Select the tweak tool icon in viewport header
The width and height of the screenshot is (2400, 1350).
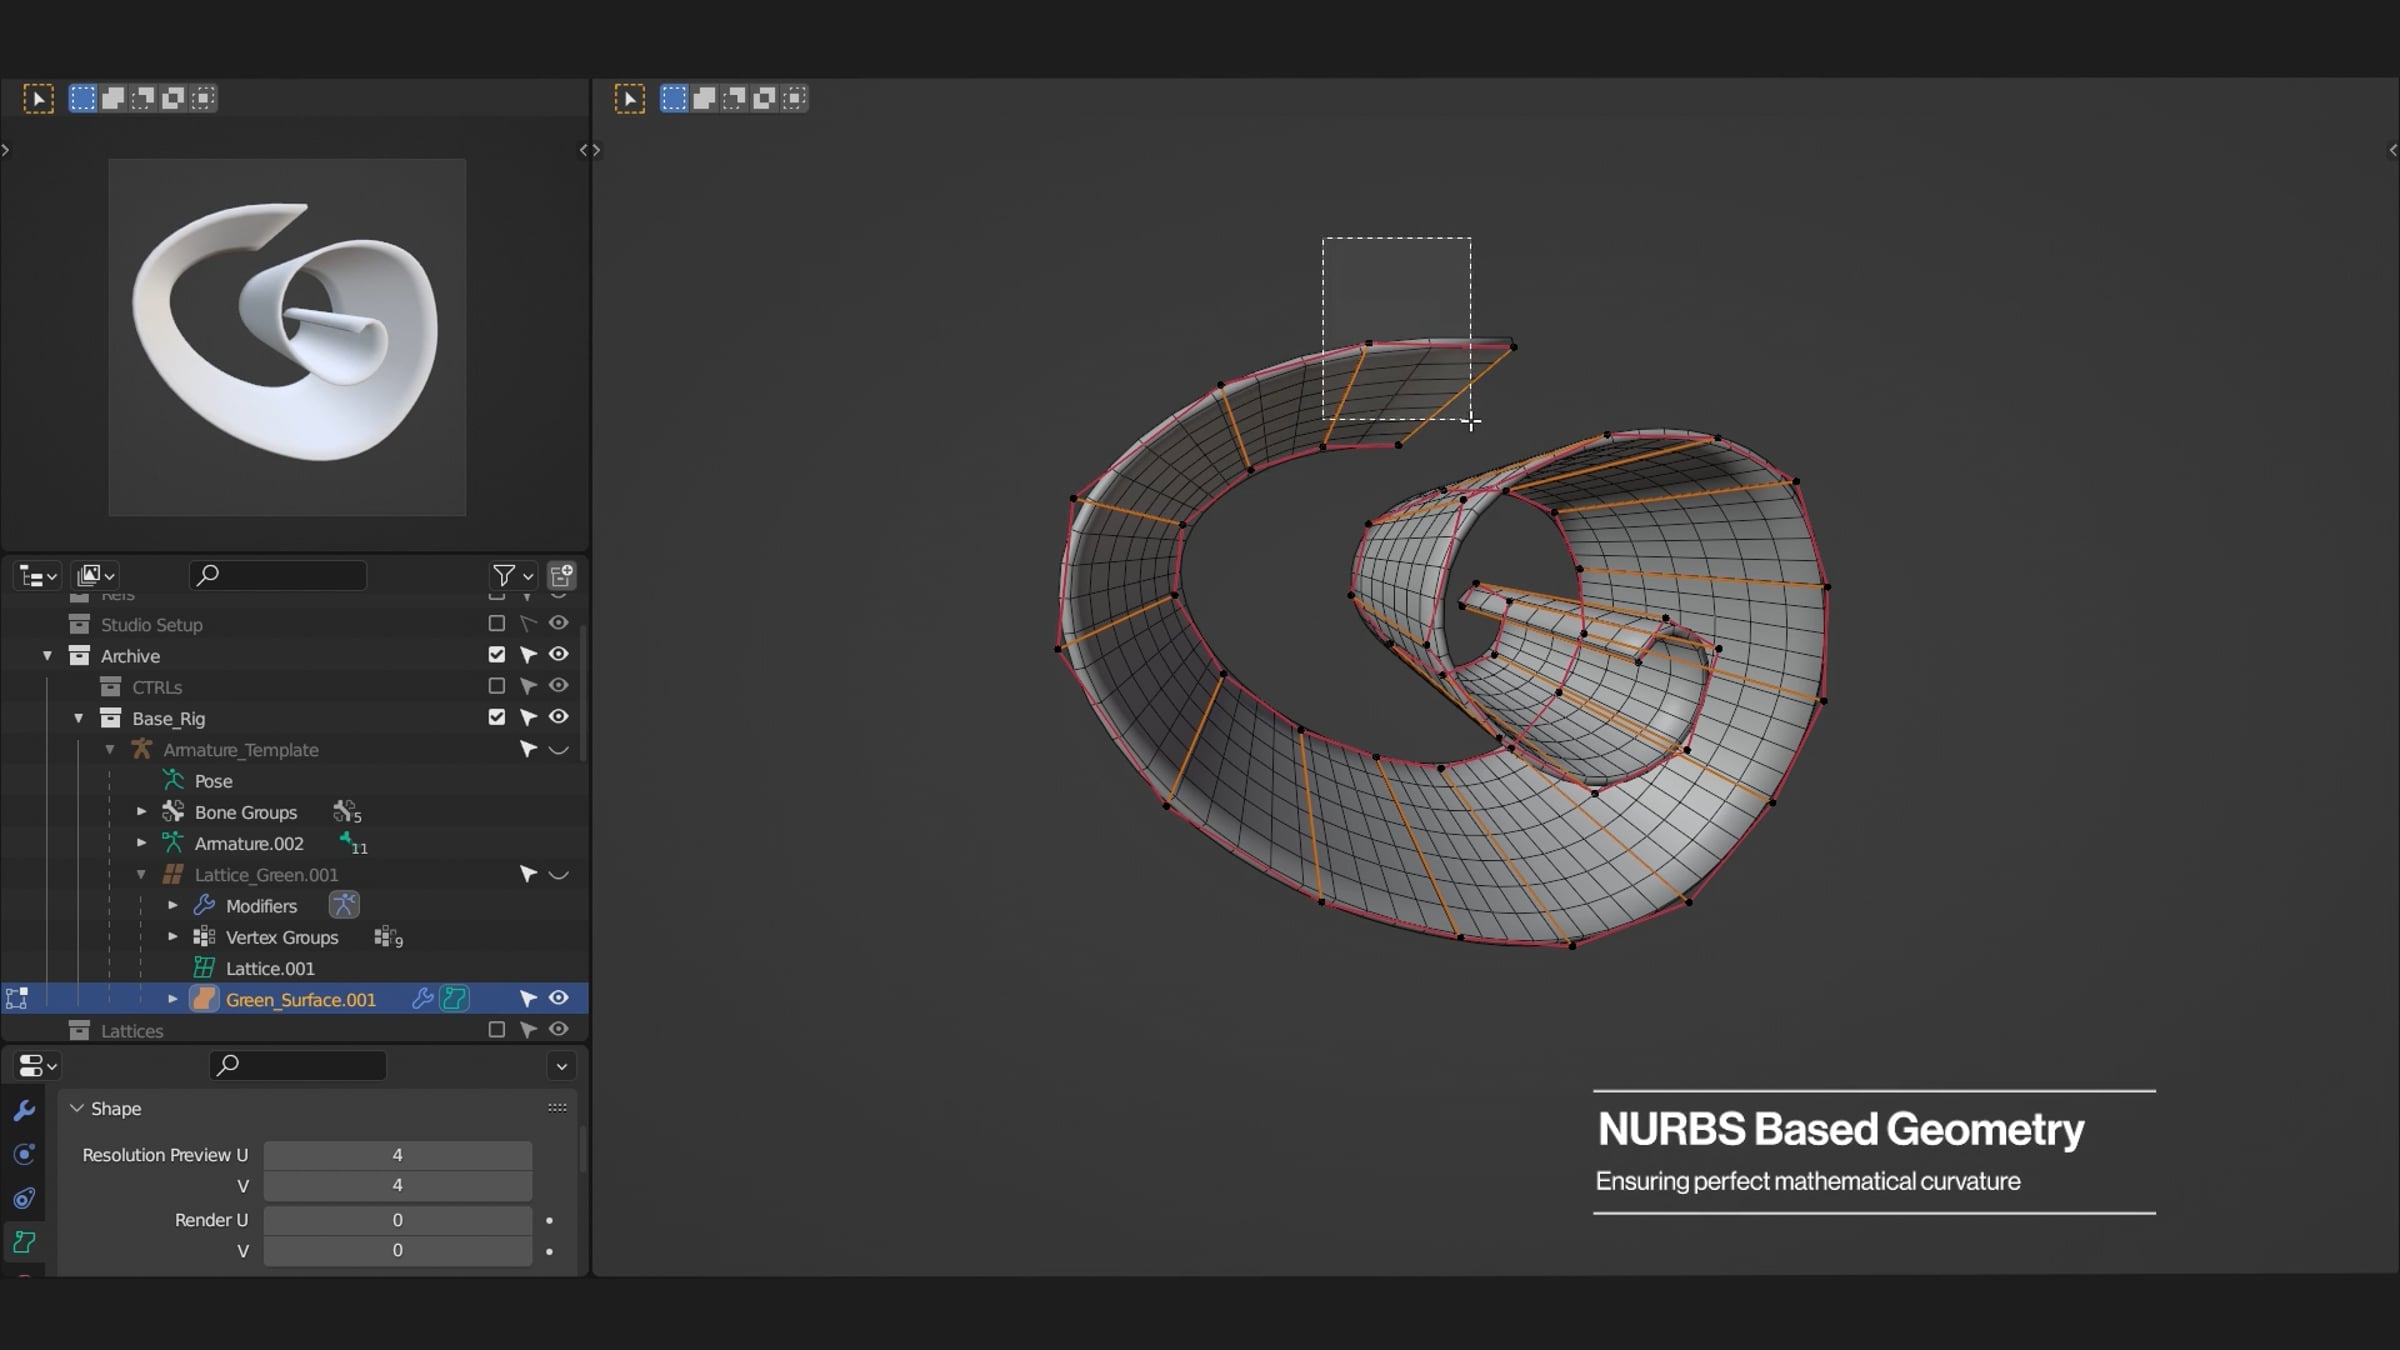point(629,98)
